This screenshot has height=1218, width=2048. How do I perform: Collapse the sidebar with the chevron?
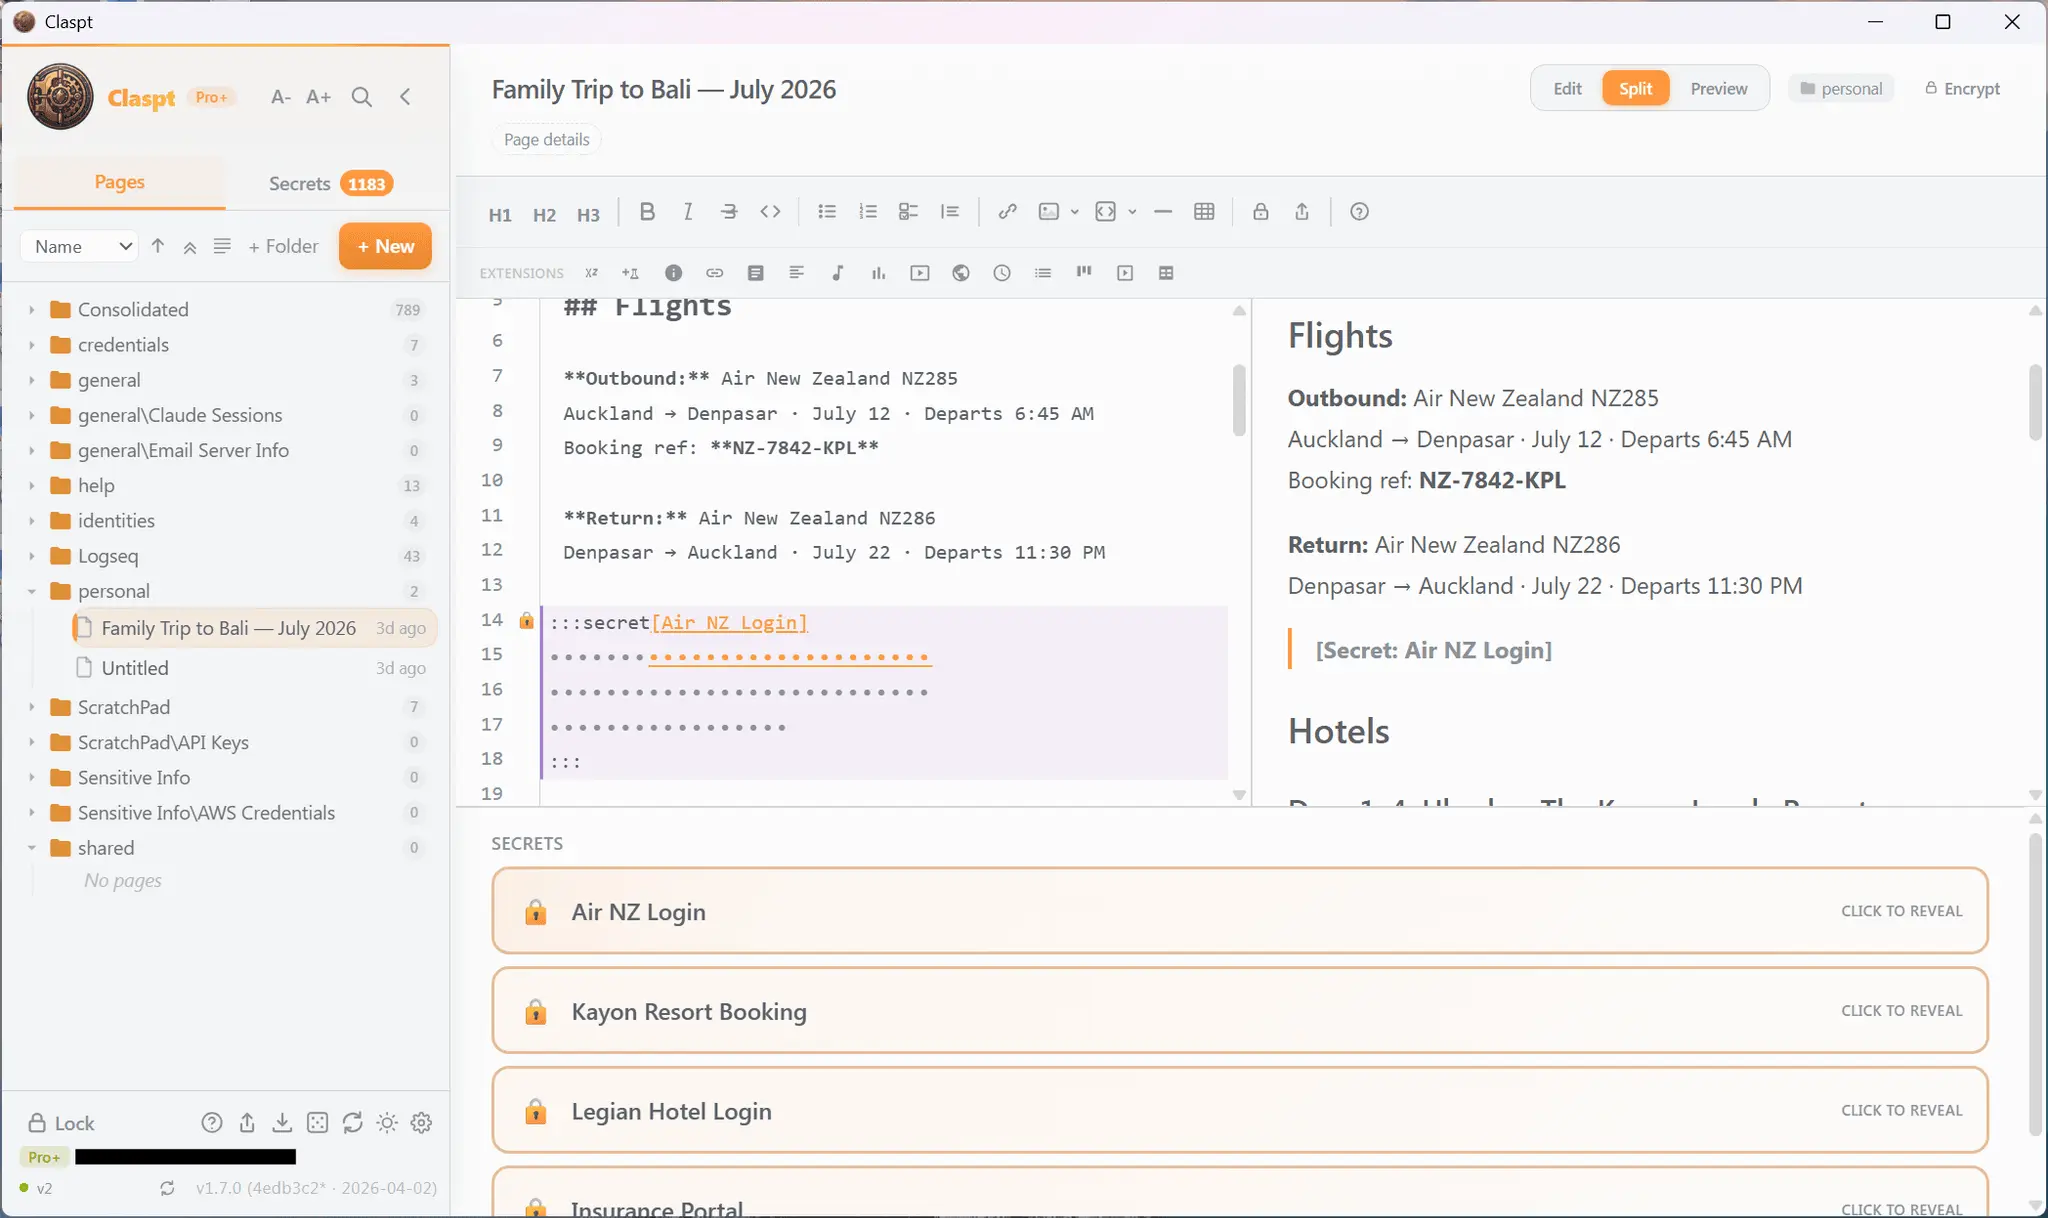405,97
